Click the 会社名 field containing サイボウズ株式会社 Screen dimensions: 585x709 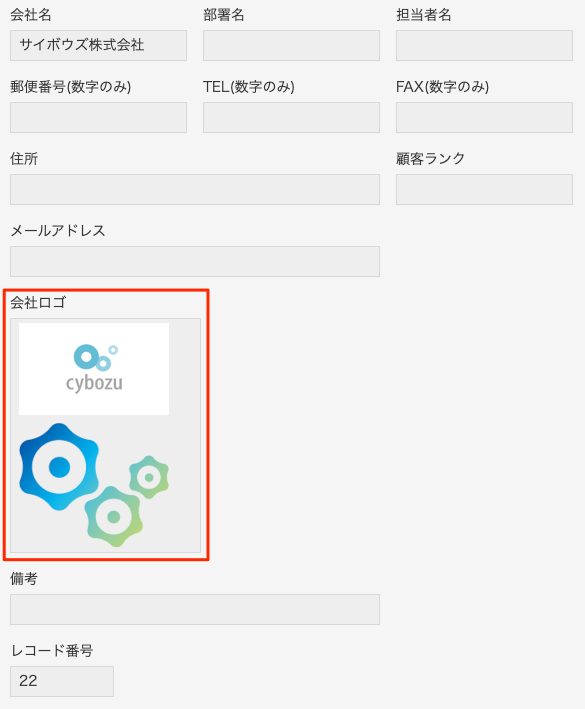(x=98, y=45)
